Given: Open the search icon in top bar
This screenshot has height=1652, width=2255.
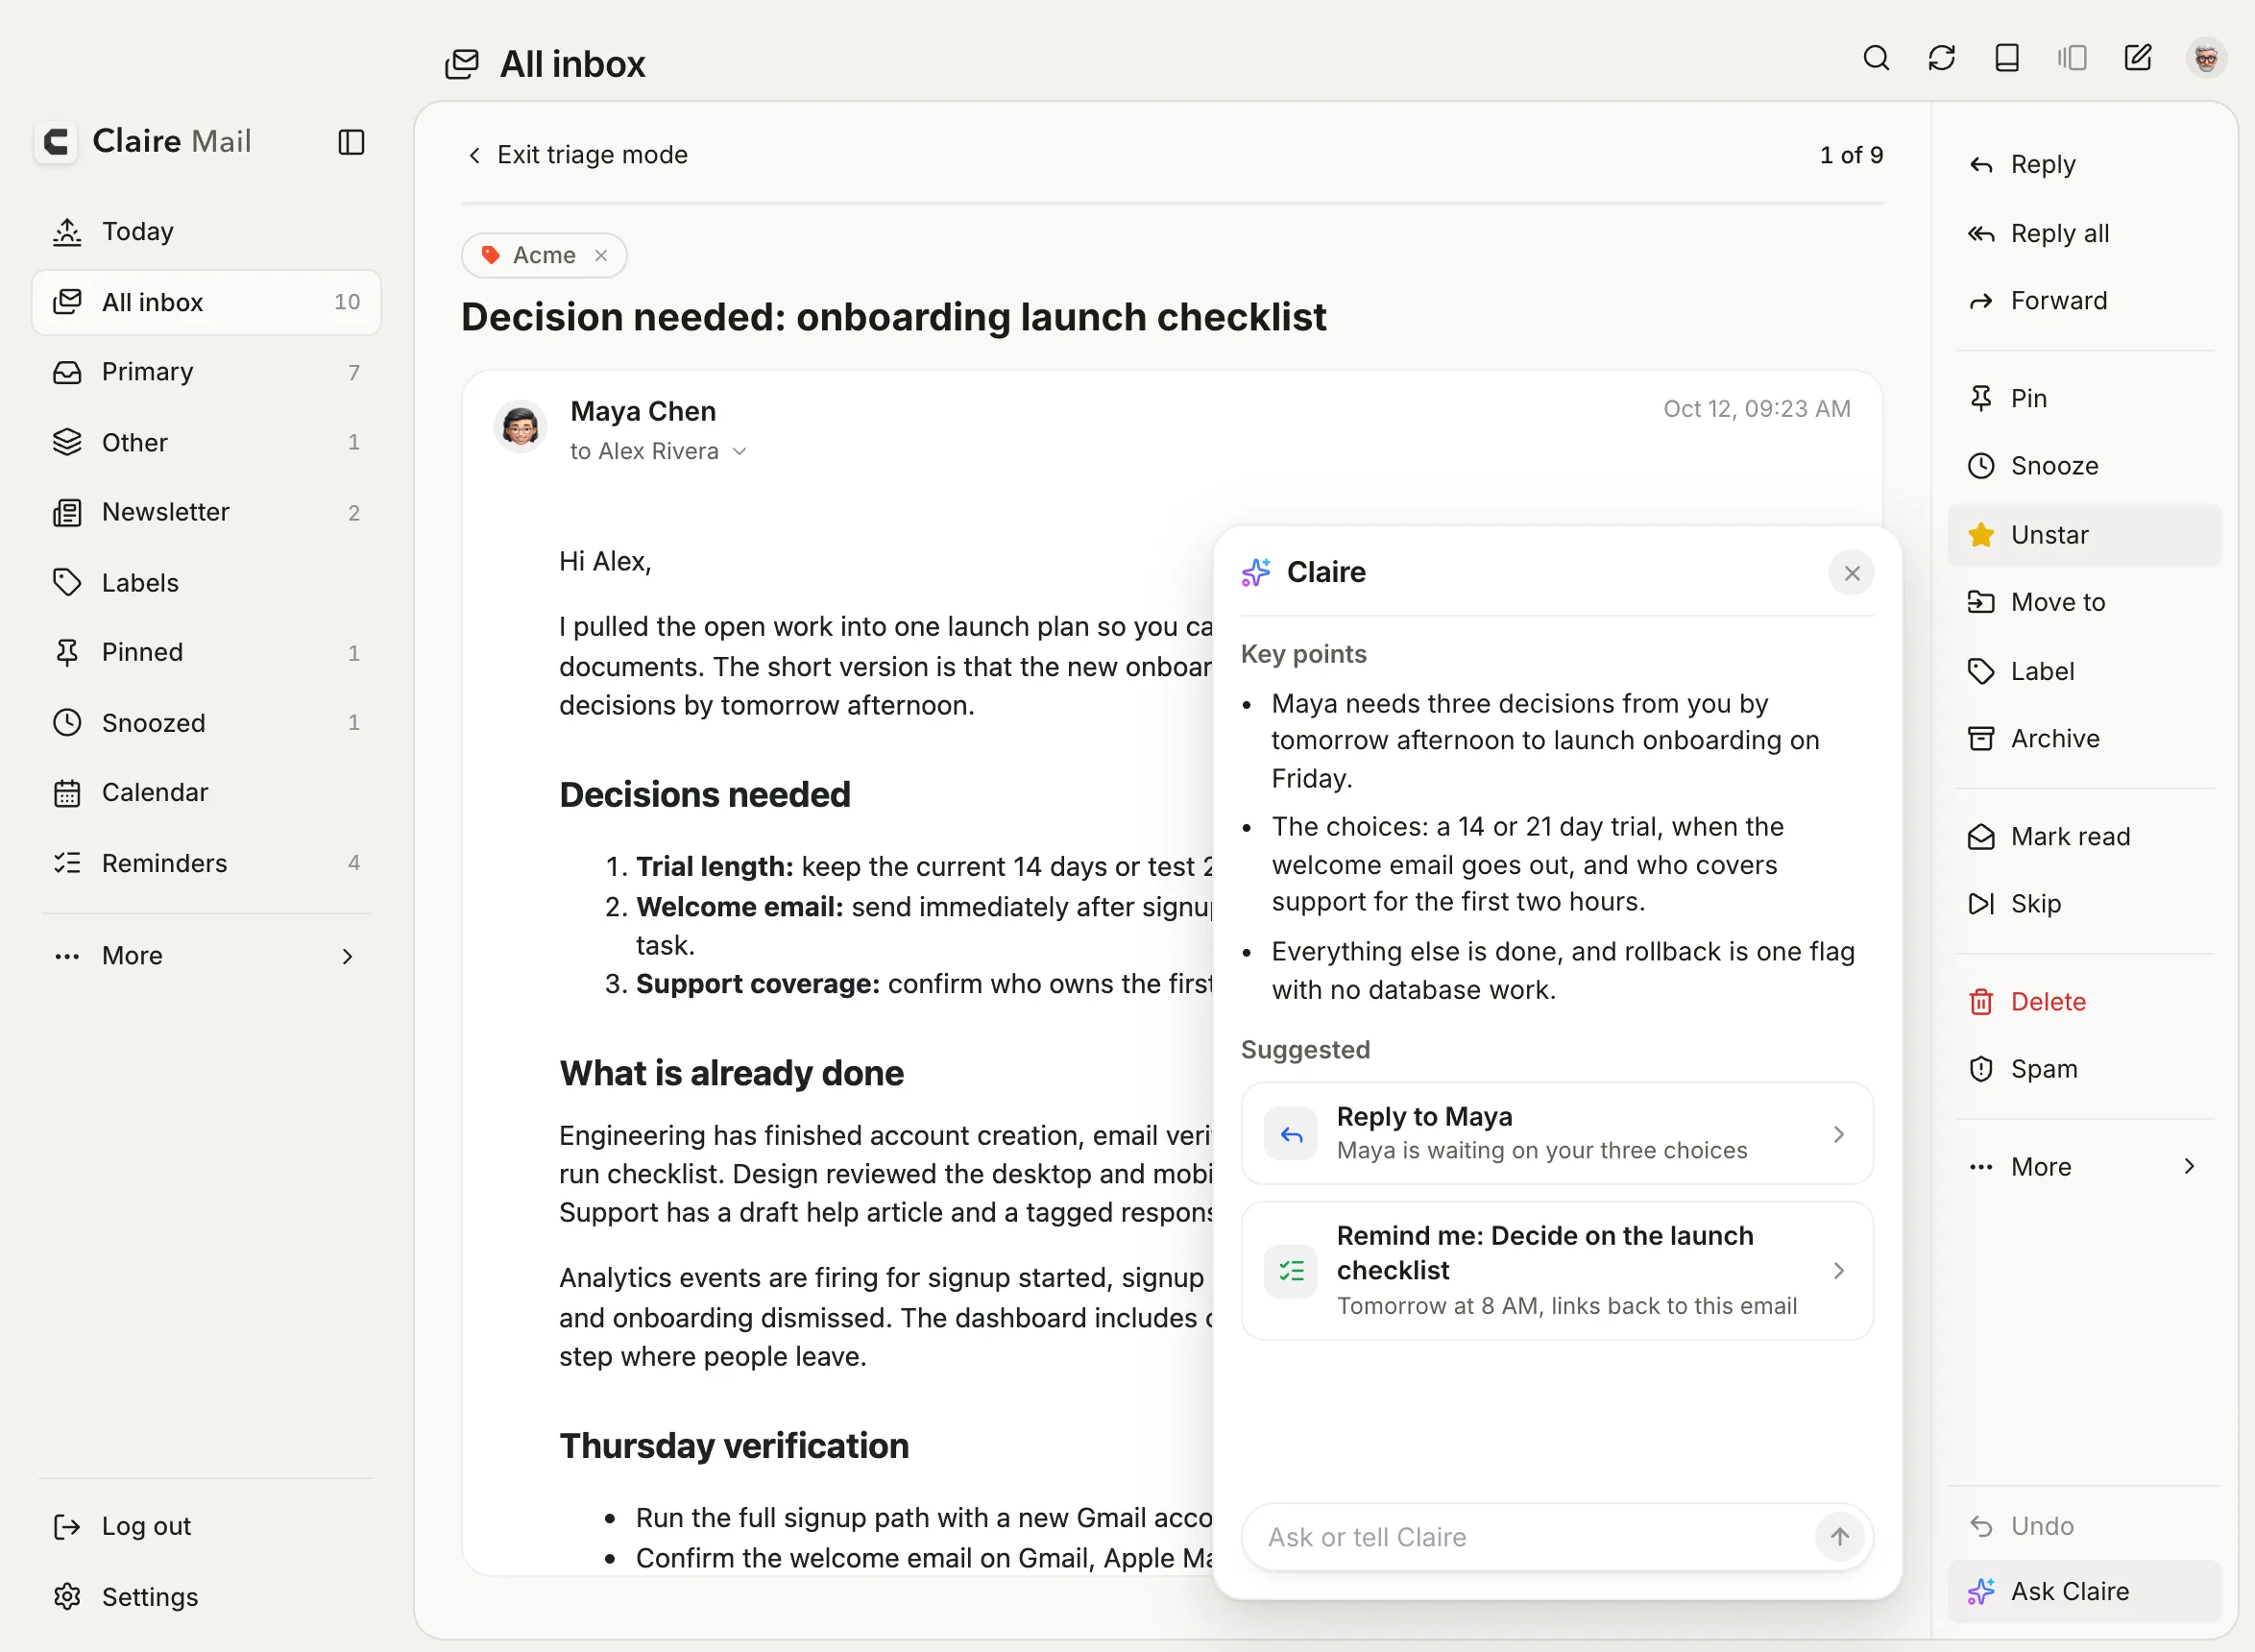Looking at the screenshot, I should (x=1876, y=58).
